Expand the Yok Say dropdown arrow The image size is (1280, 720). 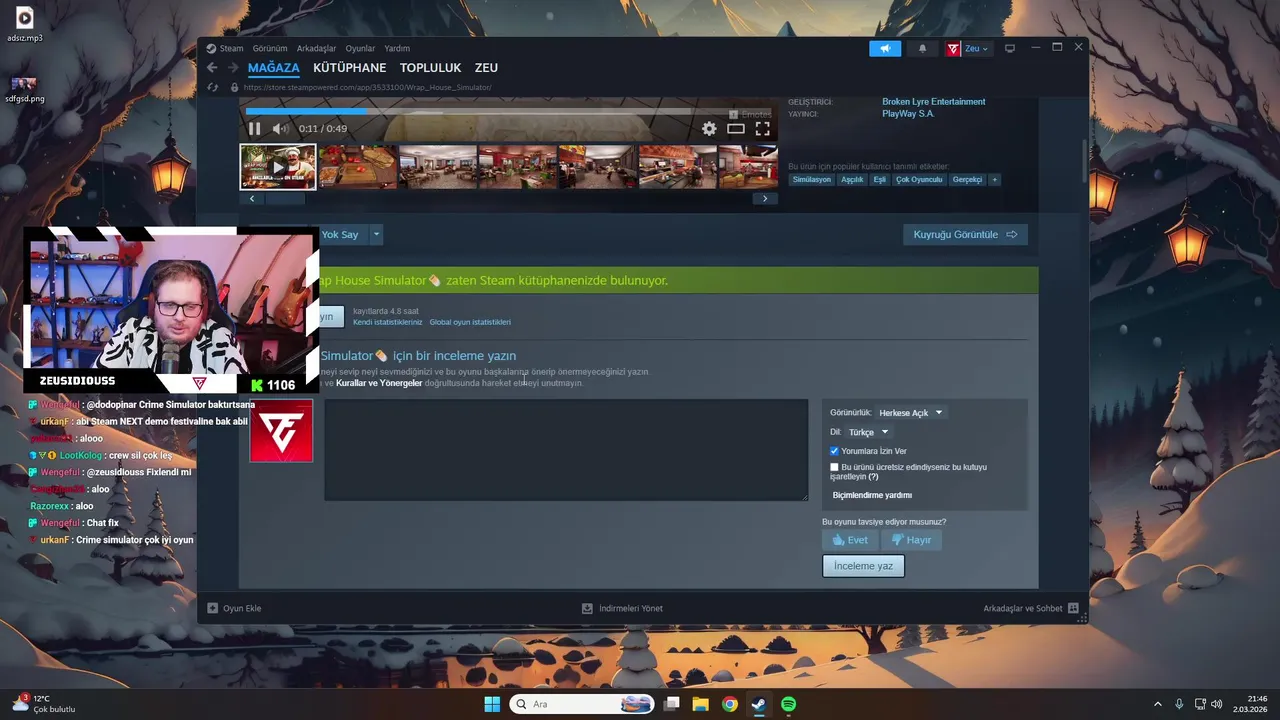tap(376, 235)
